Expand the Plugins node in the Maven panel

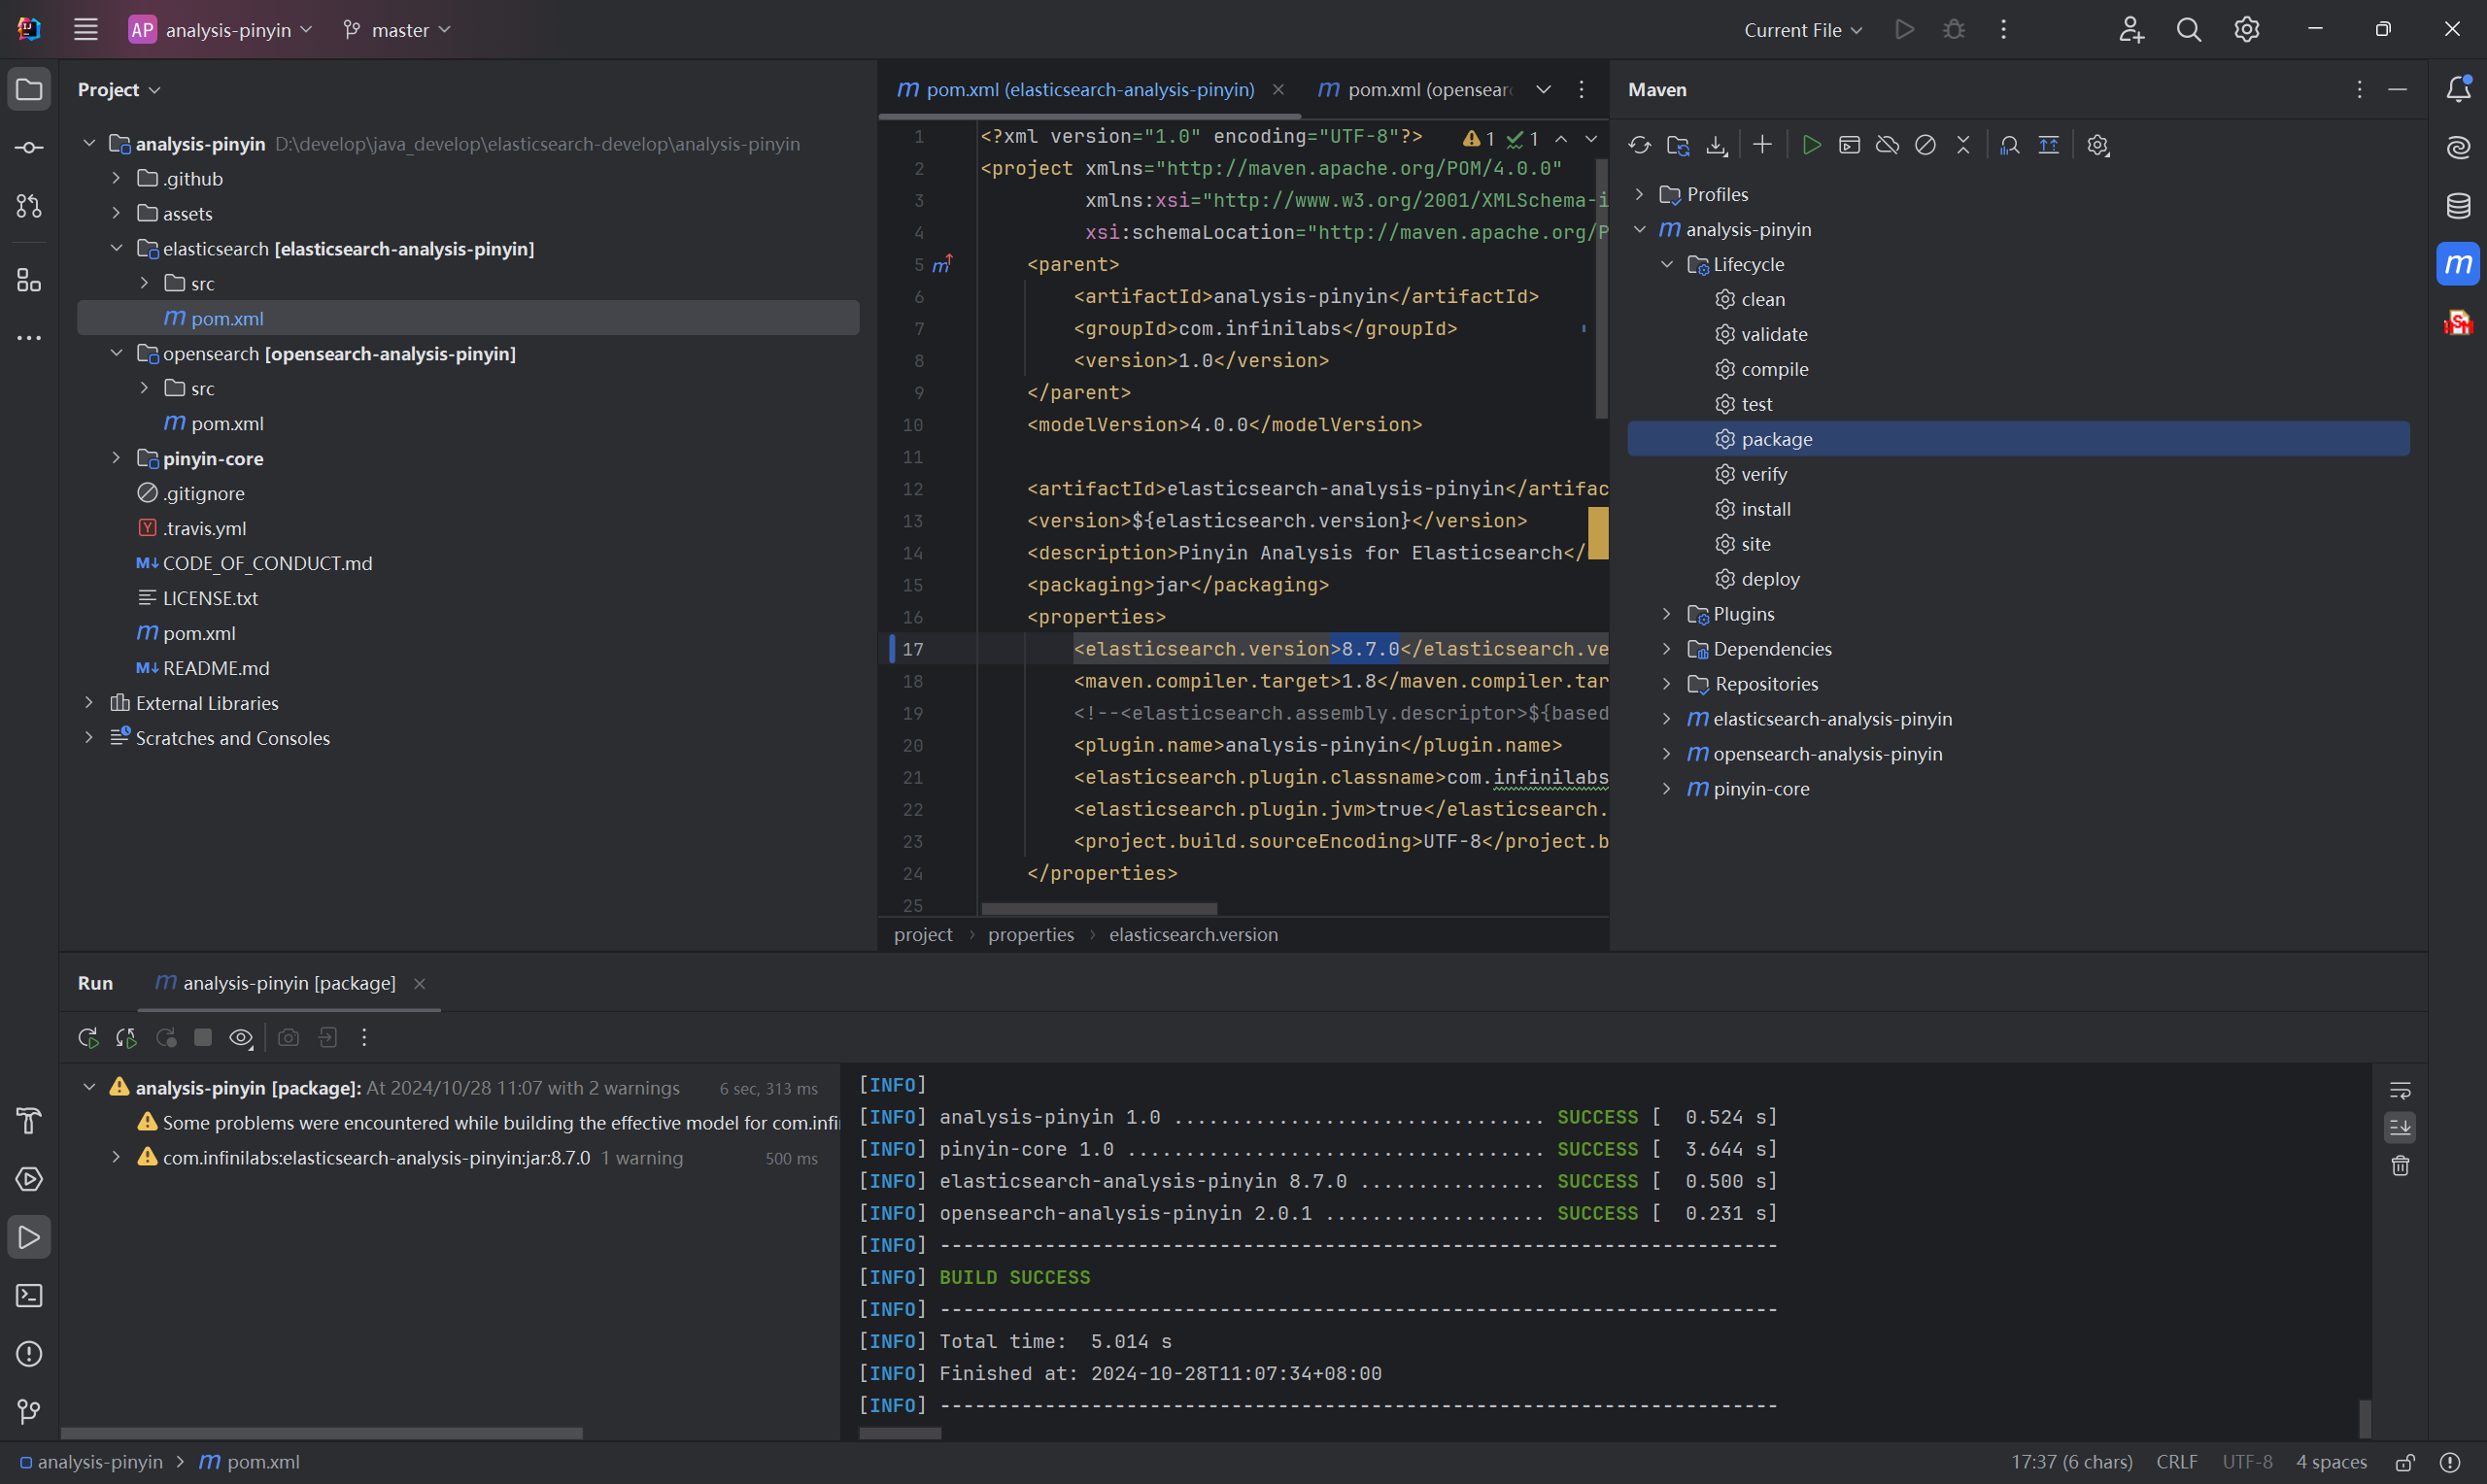[1667, 614]
